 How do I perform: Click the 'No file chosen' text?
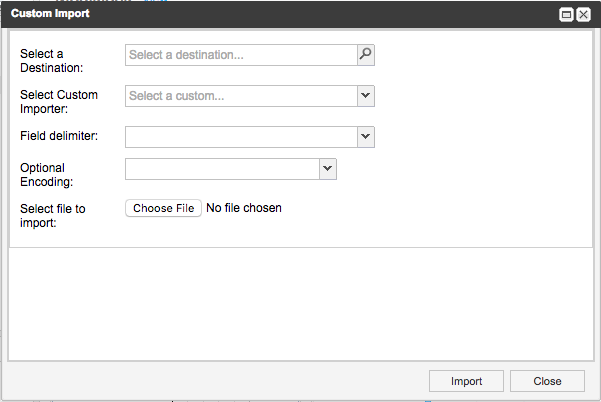[x=243, y=208]
